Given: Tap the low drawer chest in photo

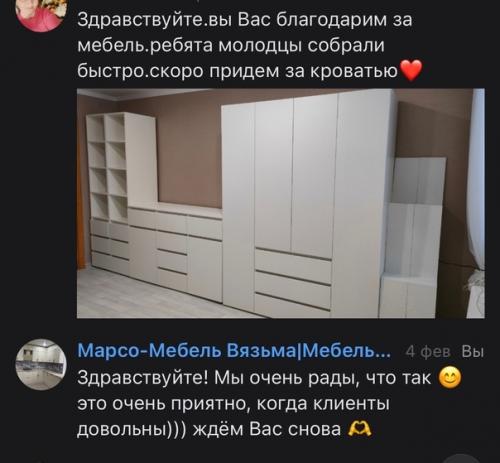Looking at the screenshot, I should 175,250.
